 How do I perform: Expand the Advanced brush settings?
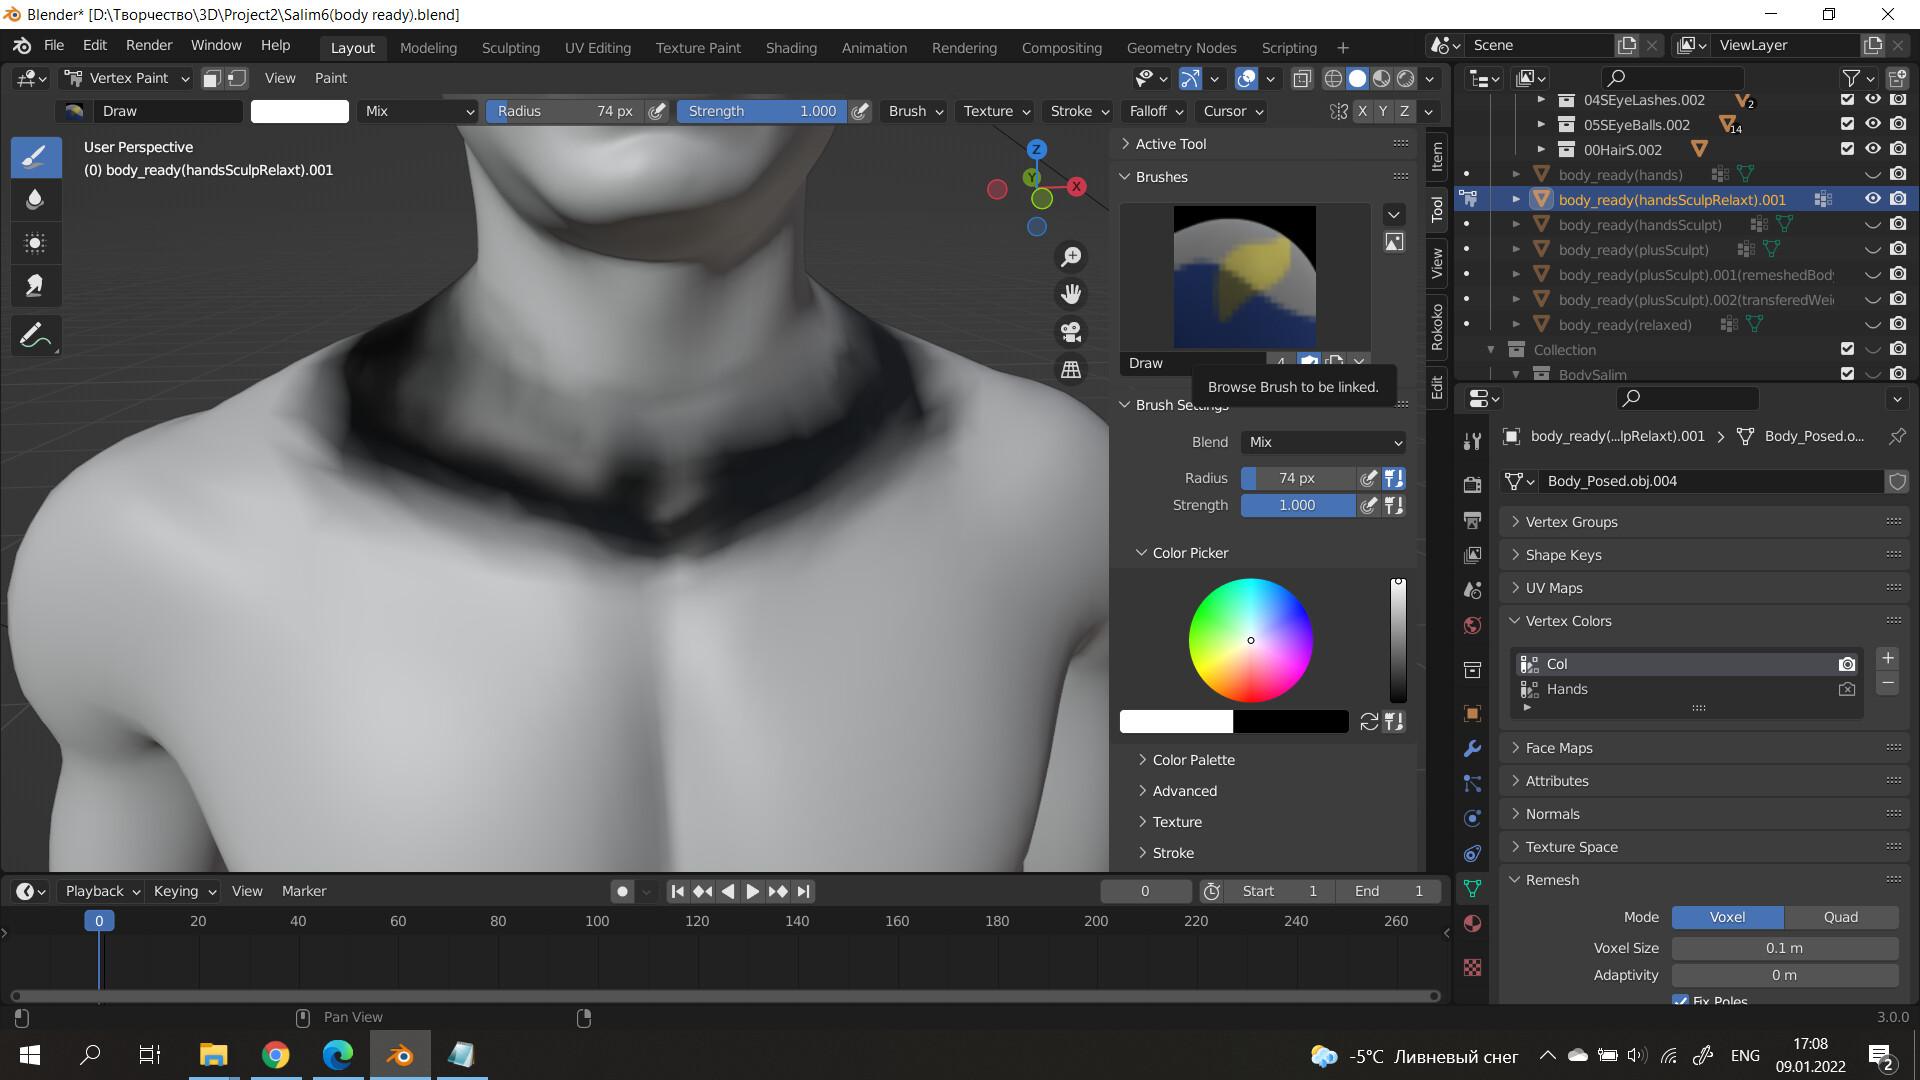1184,790
